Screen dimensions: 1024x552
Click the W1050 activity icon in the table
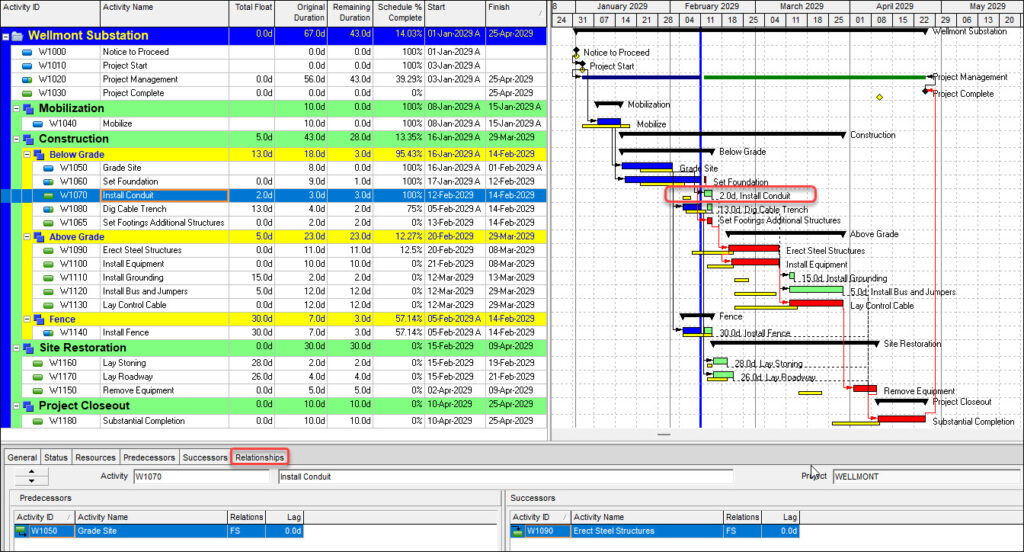point(48,168)
